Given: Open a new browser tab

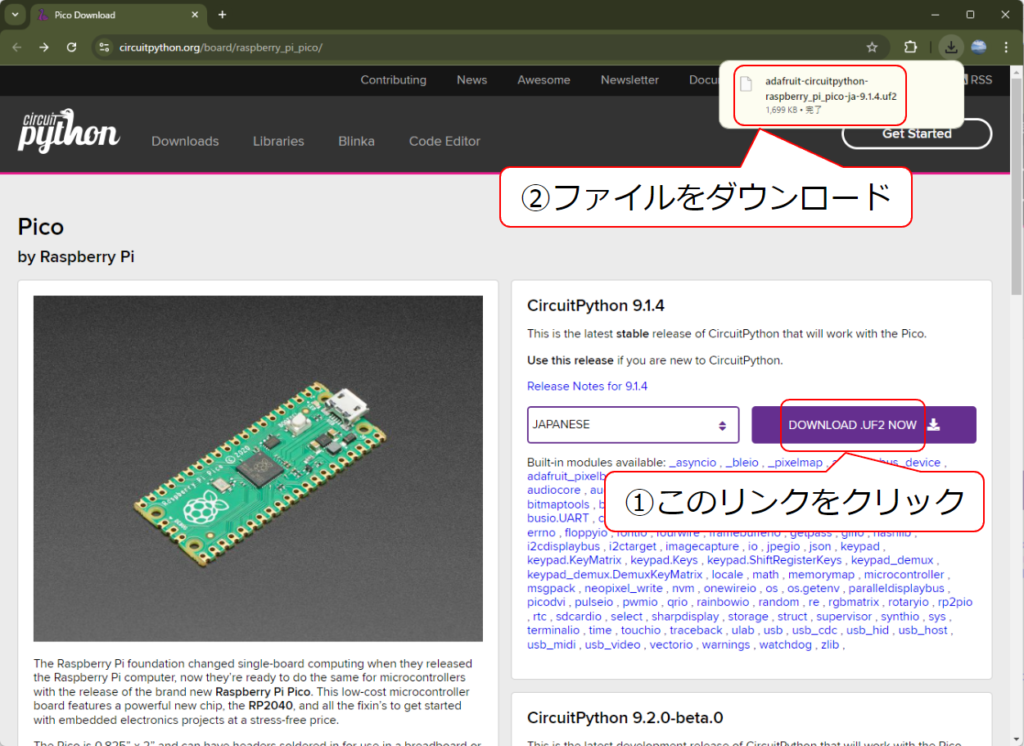Looking at the screenshot, I should coord(222,14).
